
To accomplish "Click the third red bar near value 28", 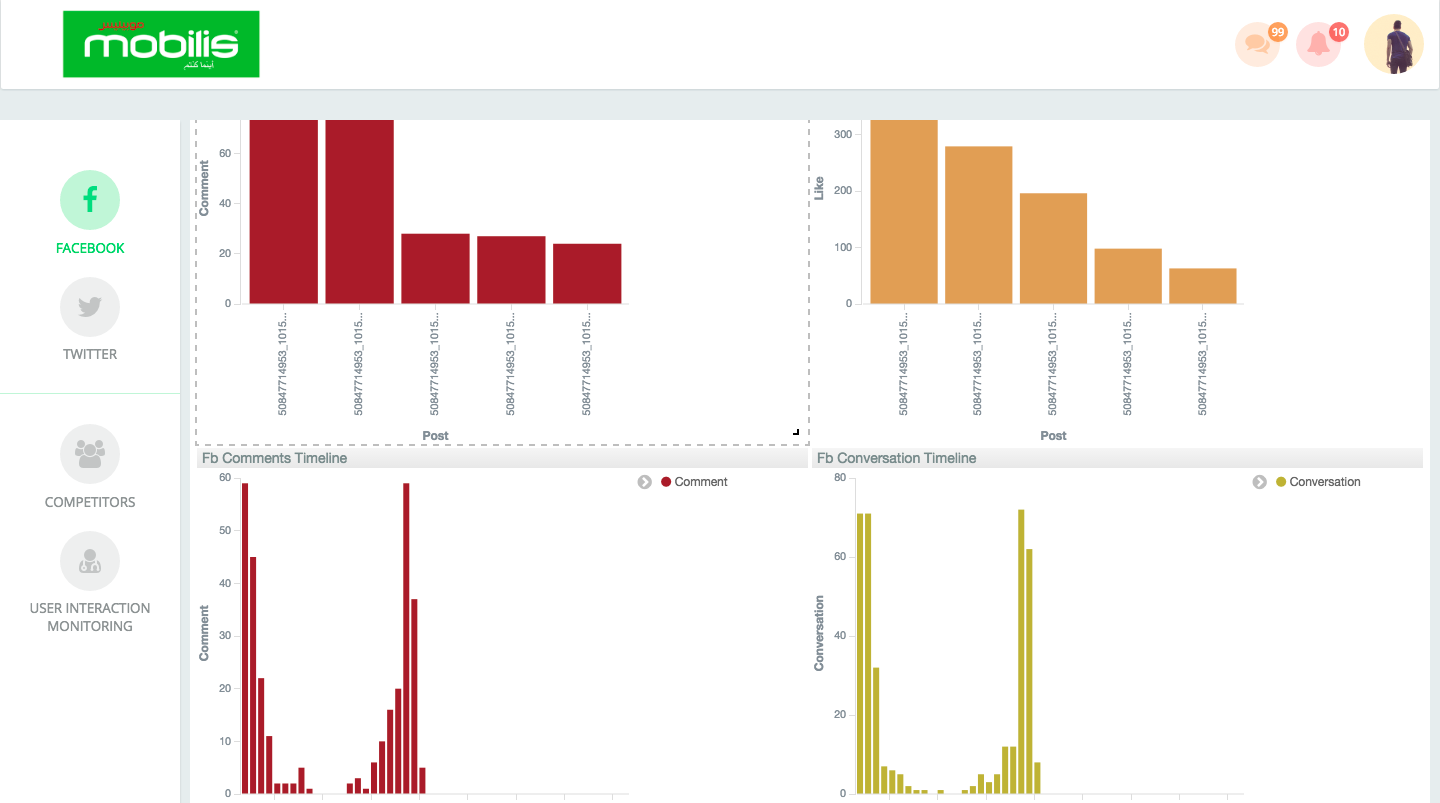I will pyautogui.click(x=435, y=268).
